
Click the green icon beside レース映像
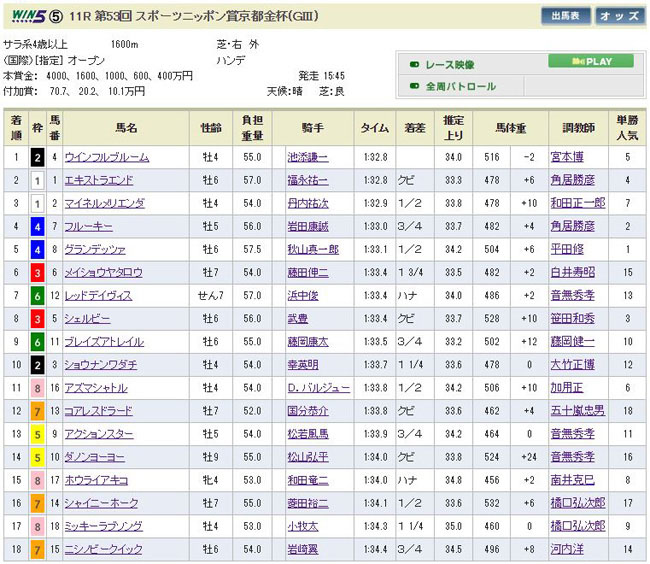(414, 64)
